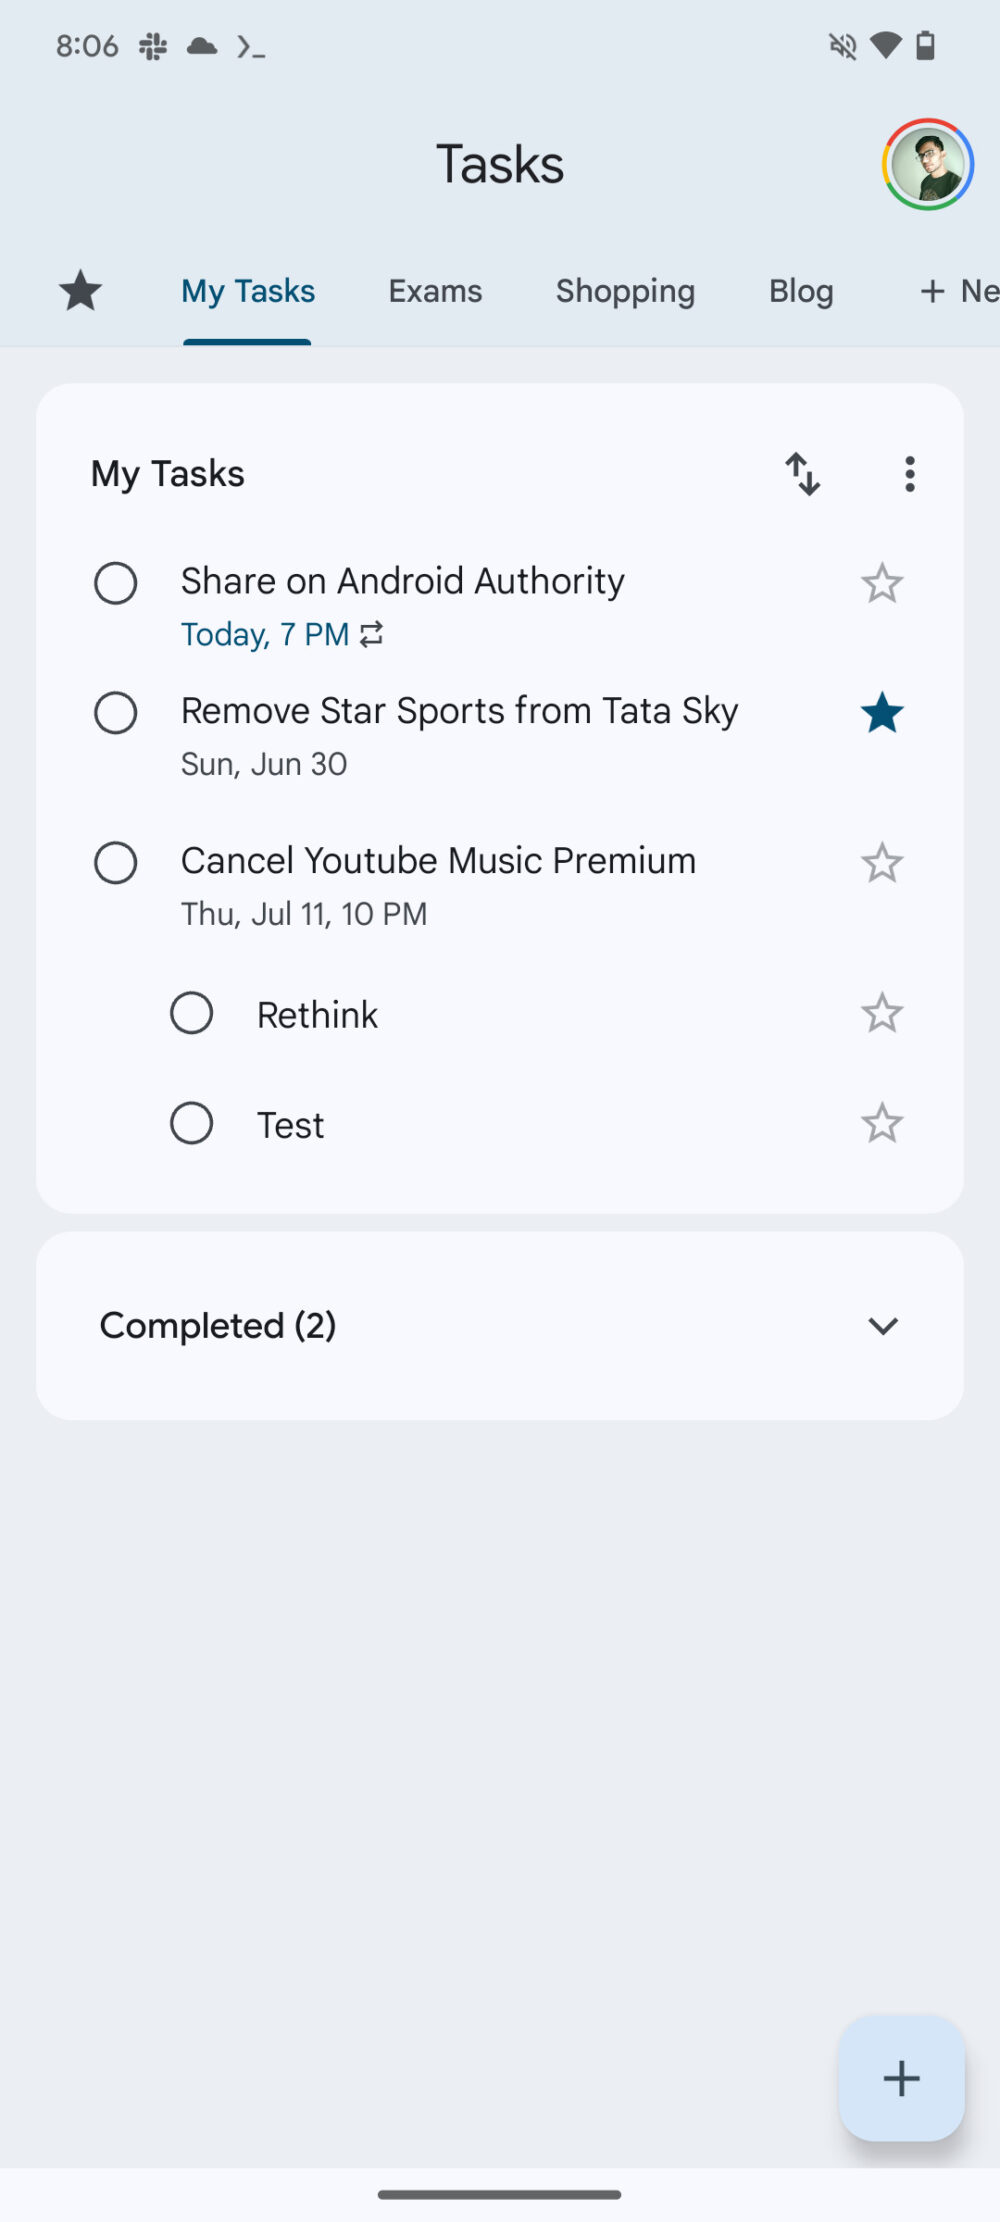Image resolution: width=1000 pixels, height=2222 pixels.
Task: Mark Share on Android Authority as complete
Action: coord(116,584)
